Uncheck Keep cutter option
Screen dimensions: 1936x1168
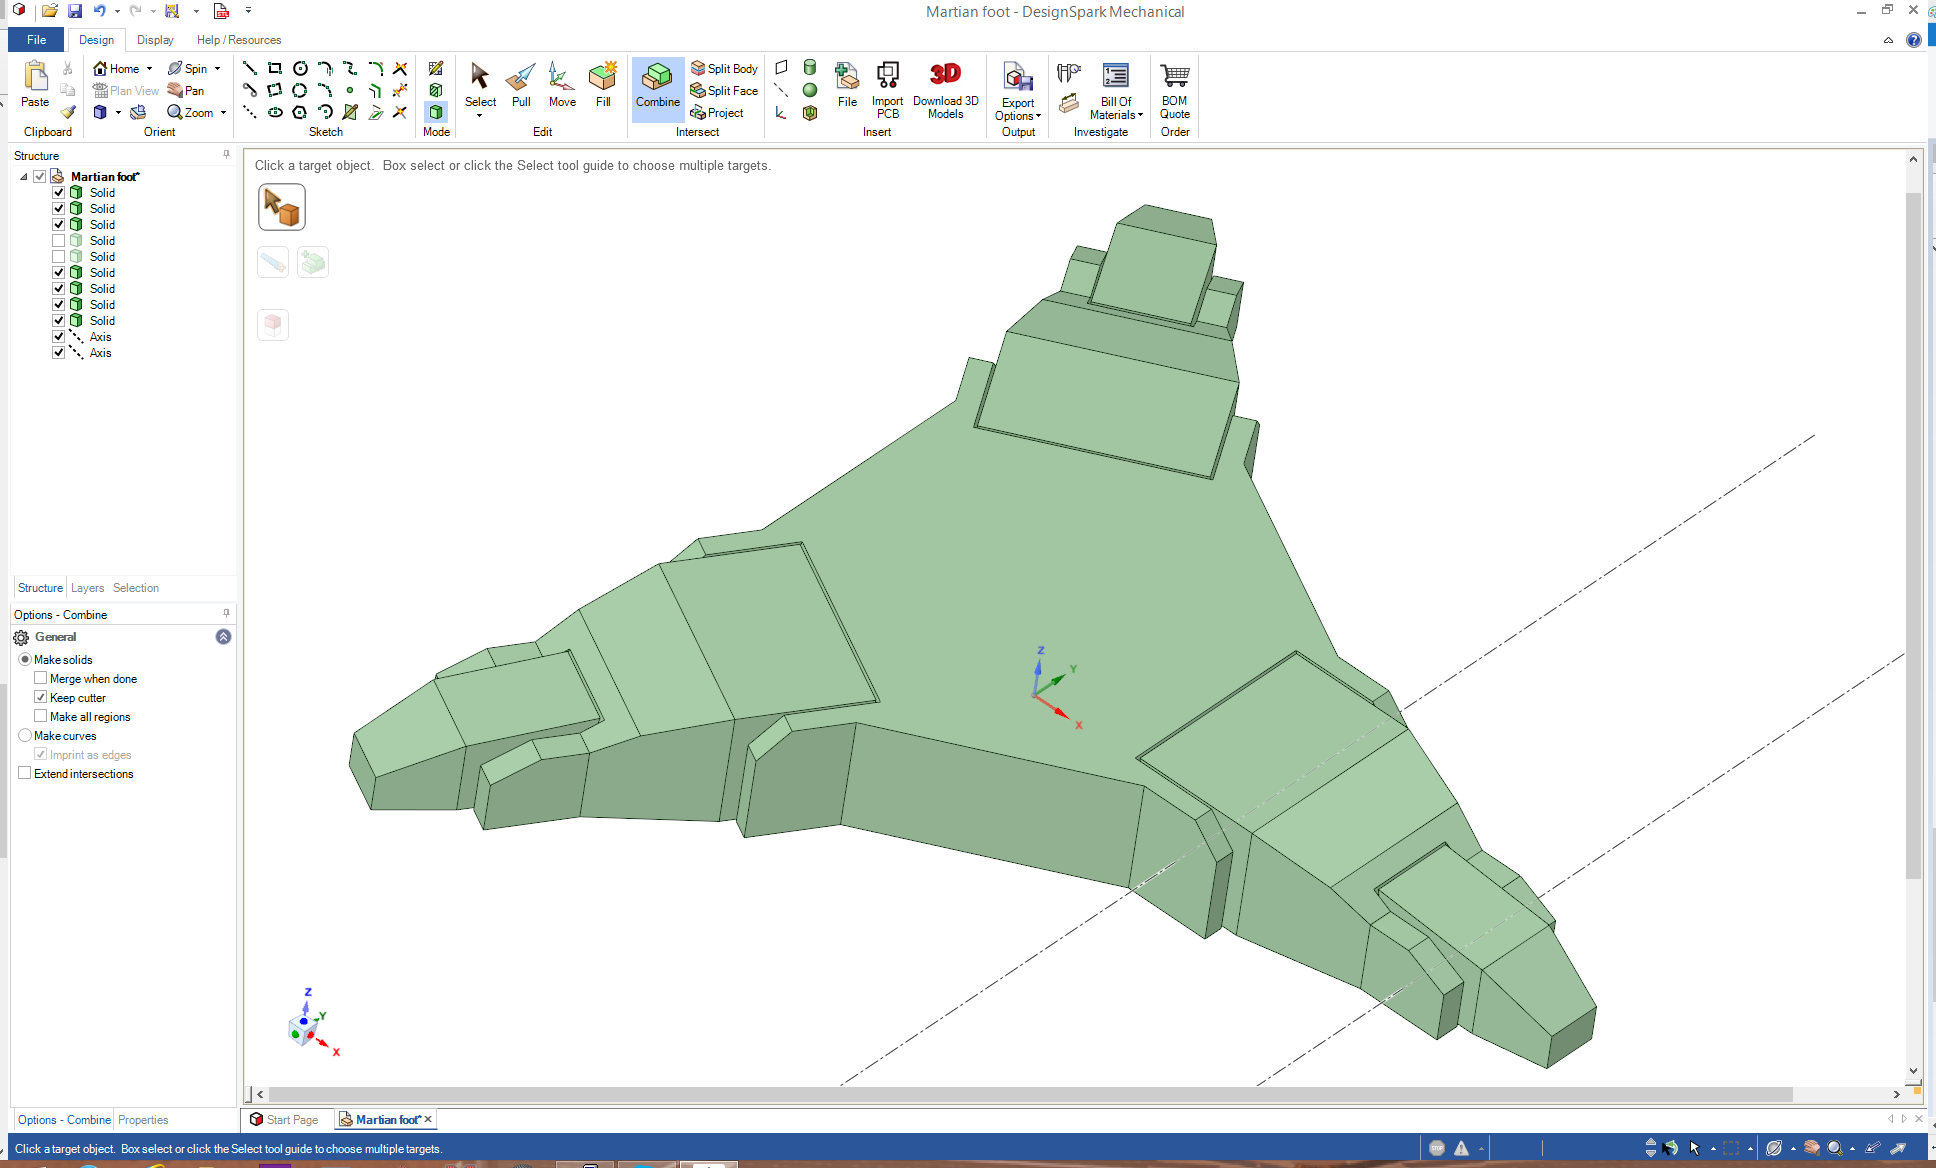(x=41, y=697)
